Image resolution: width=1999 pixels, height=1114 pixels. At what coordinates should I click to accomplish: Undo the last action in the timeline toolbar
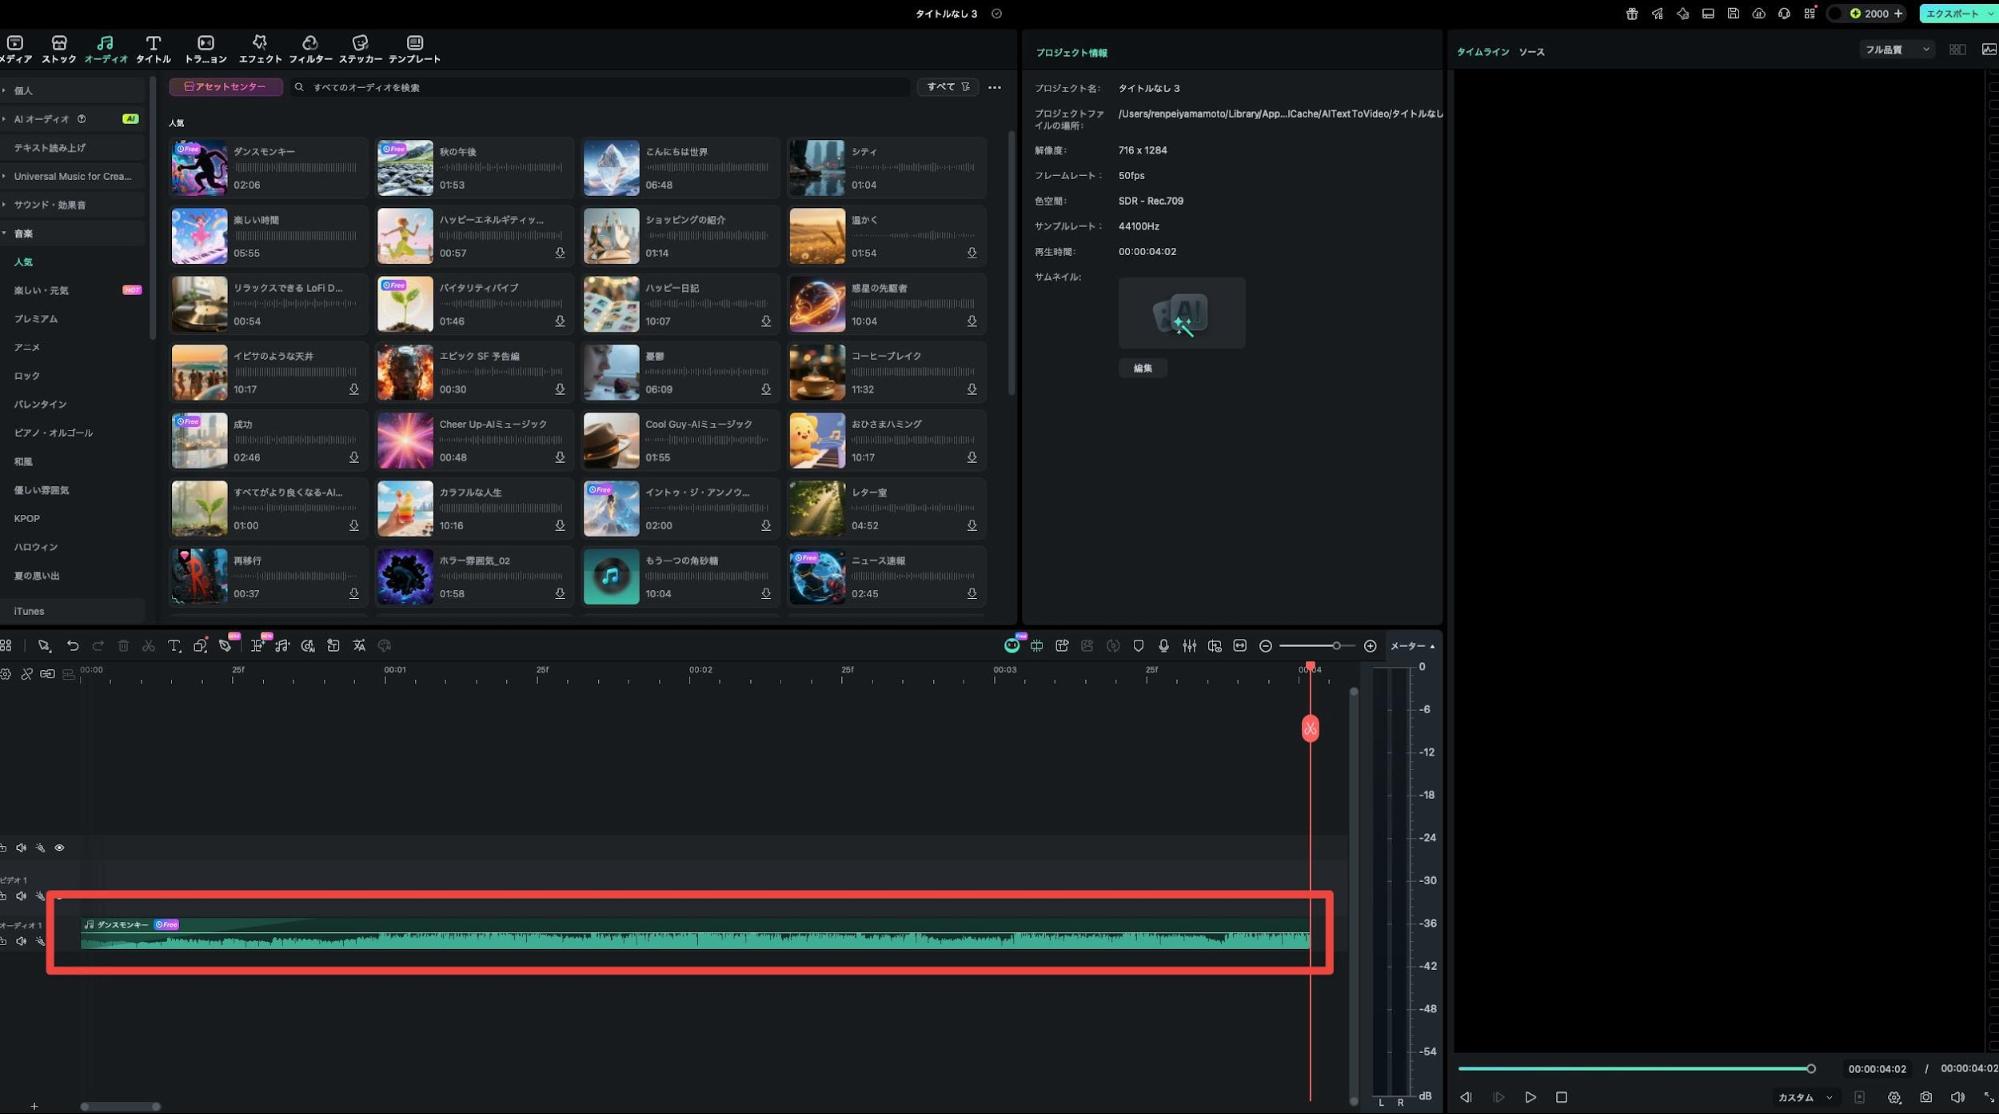(x=72, y=645)
